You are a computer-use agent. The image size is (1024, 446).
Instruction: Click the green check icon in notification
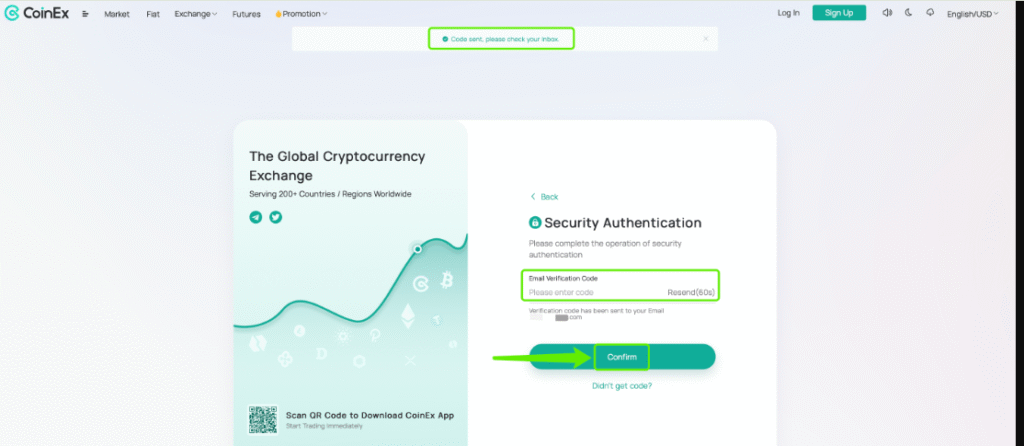click(x=445, y=39)
